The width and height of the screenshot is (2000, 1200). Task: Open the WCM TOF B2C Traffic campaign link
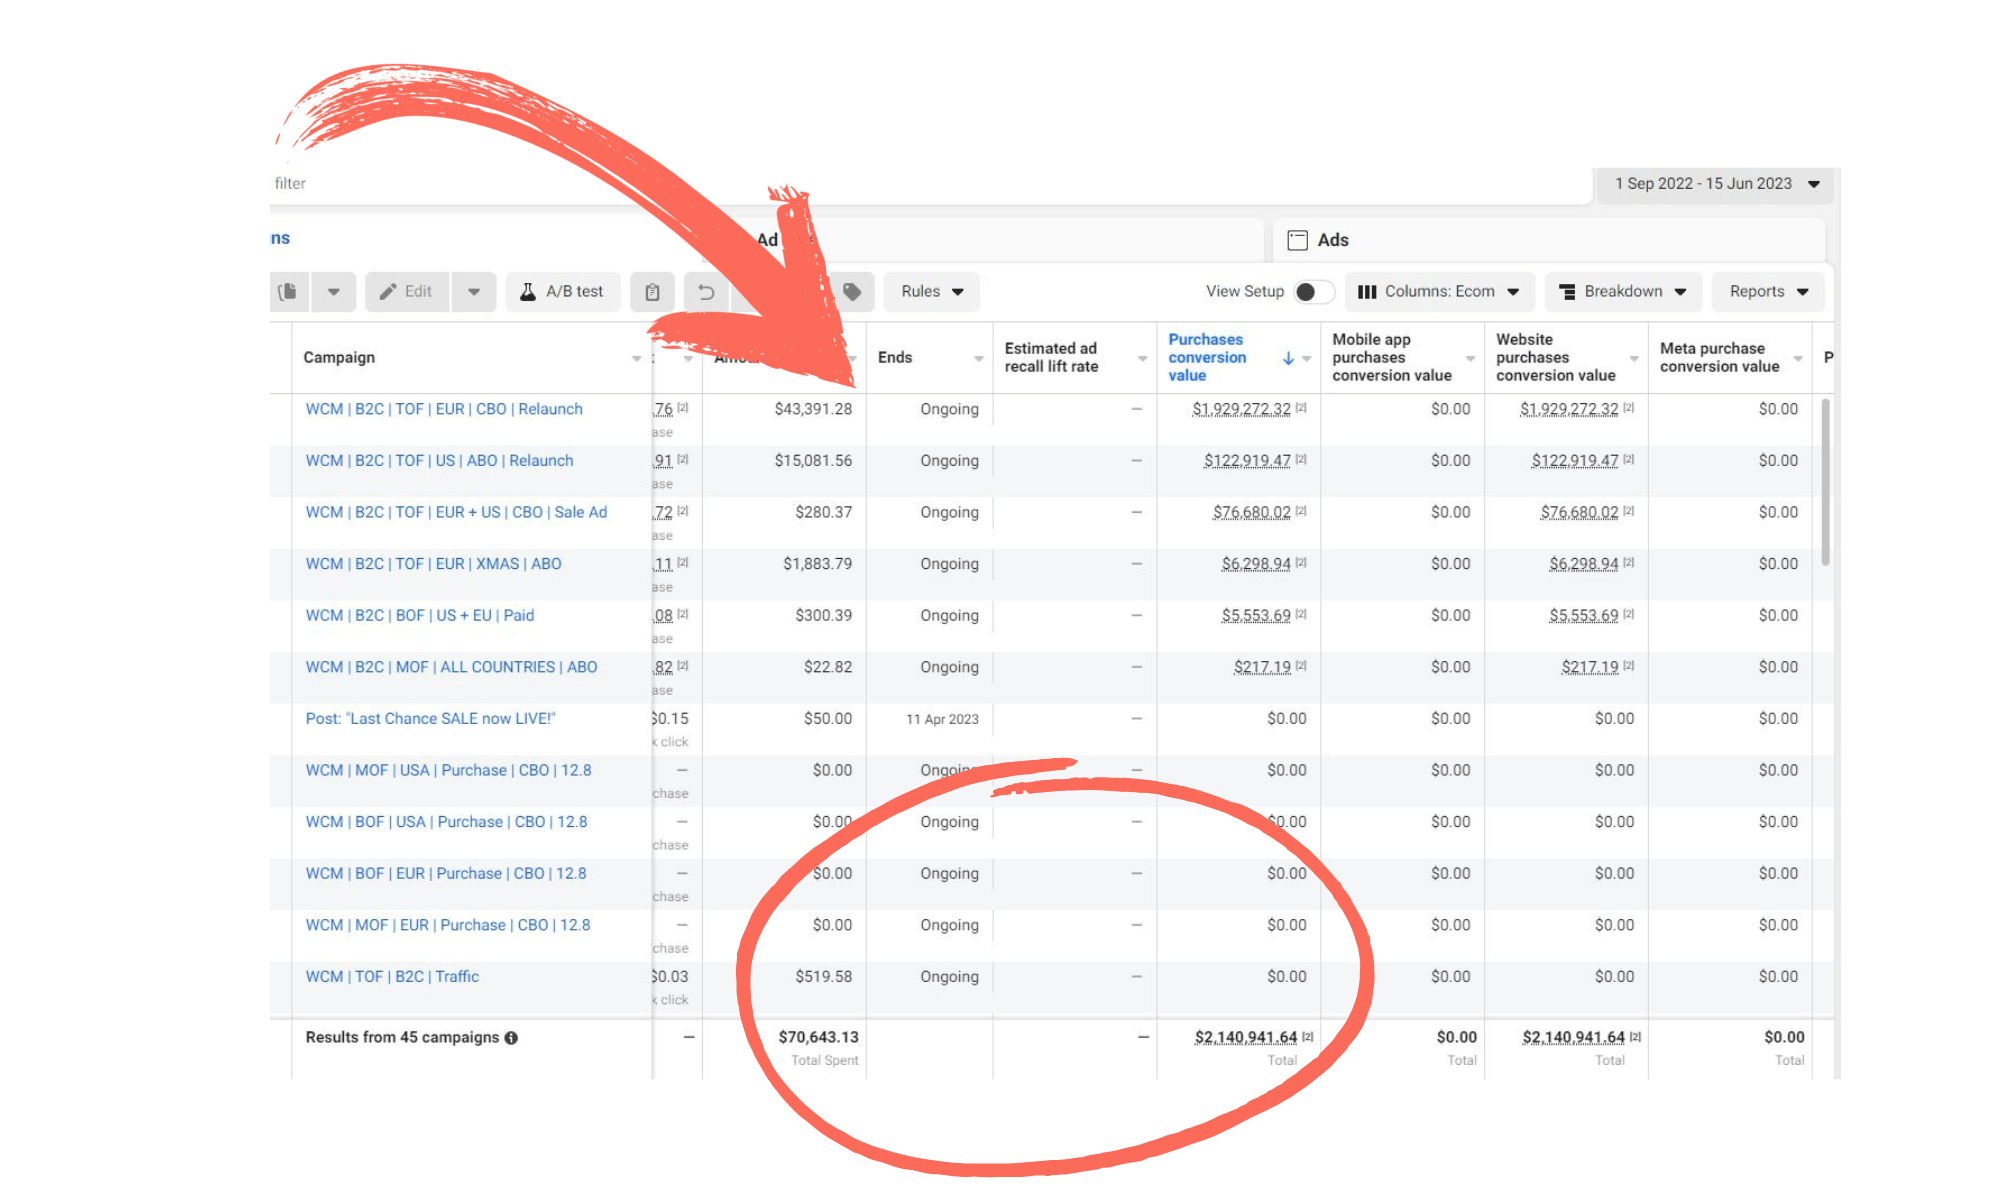coord(392,977)
